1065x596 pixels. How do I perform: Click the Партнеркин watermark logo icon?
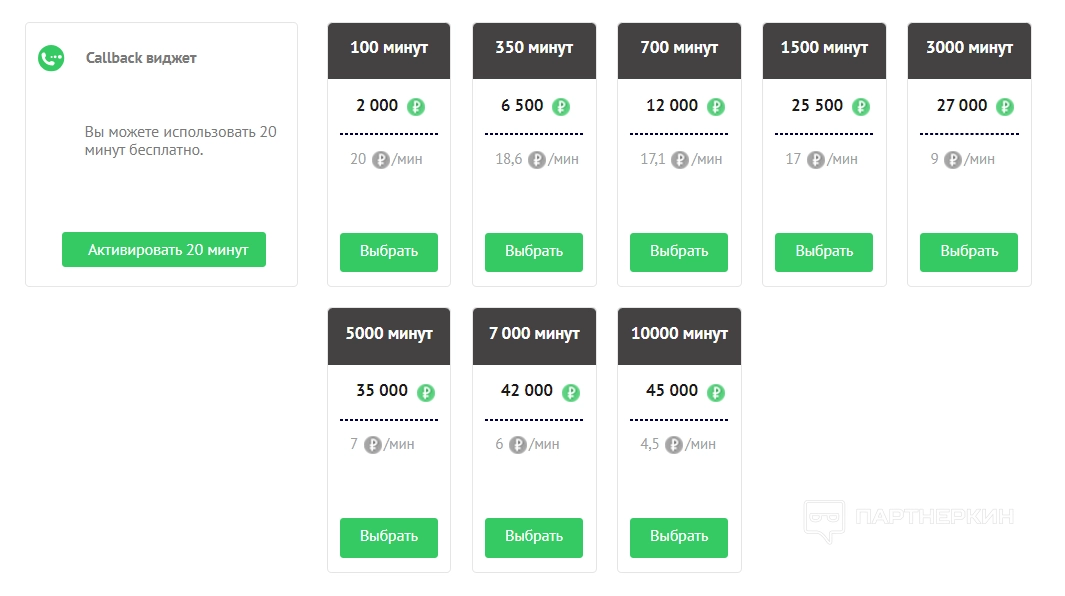[x=824, y=520]
